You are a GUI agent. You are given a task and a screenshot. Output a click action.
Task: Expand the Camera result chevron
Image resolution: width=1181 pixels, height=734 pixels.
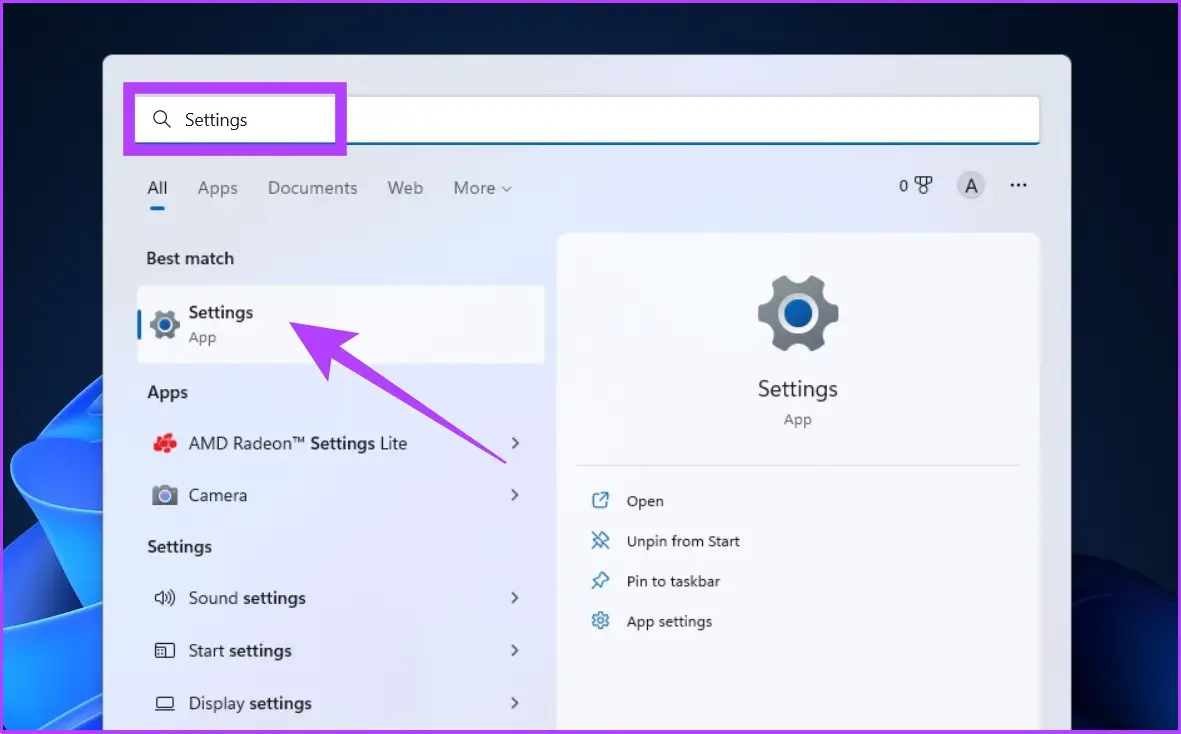(x=515, y=495)
